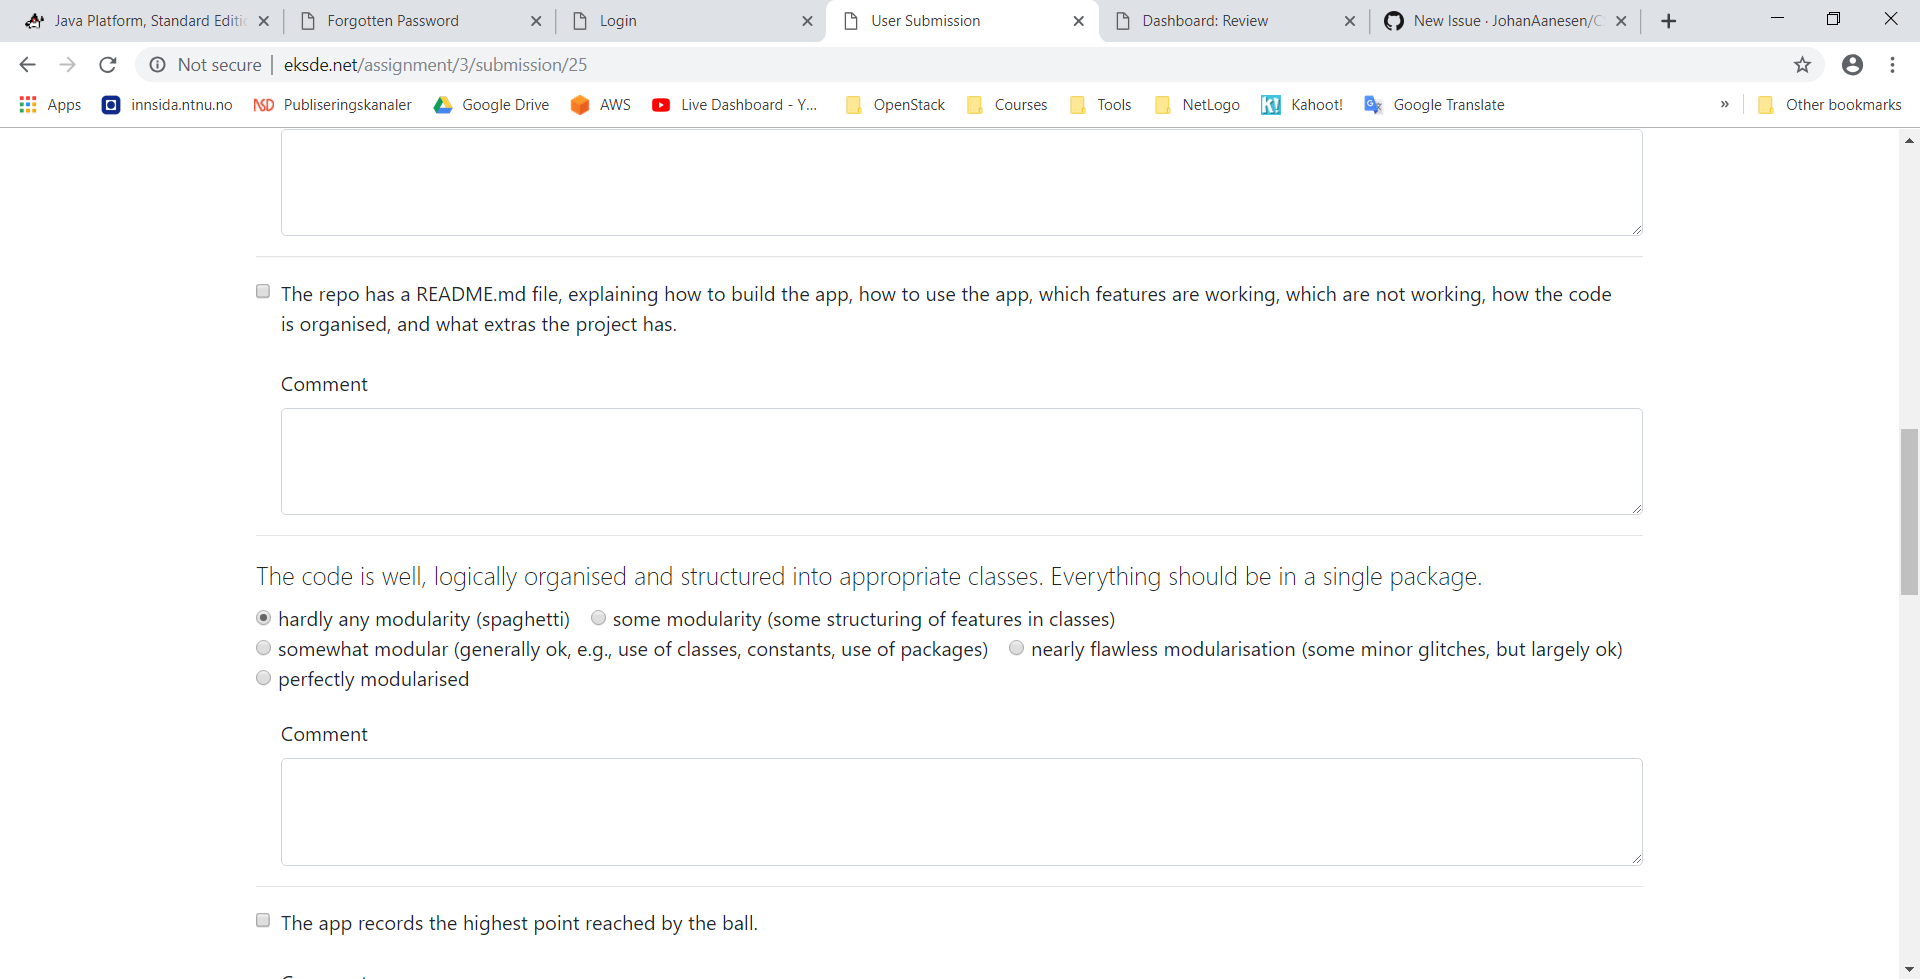Close the Forgotten Password tab
This screenshot has width=1920, height=979.
[536, 21]
